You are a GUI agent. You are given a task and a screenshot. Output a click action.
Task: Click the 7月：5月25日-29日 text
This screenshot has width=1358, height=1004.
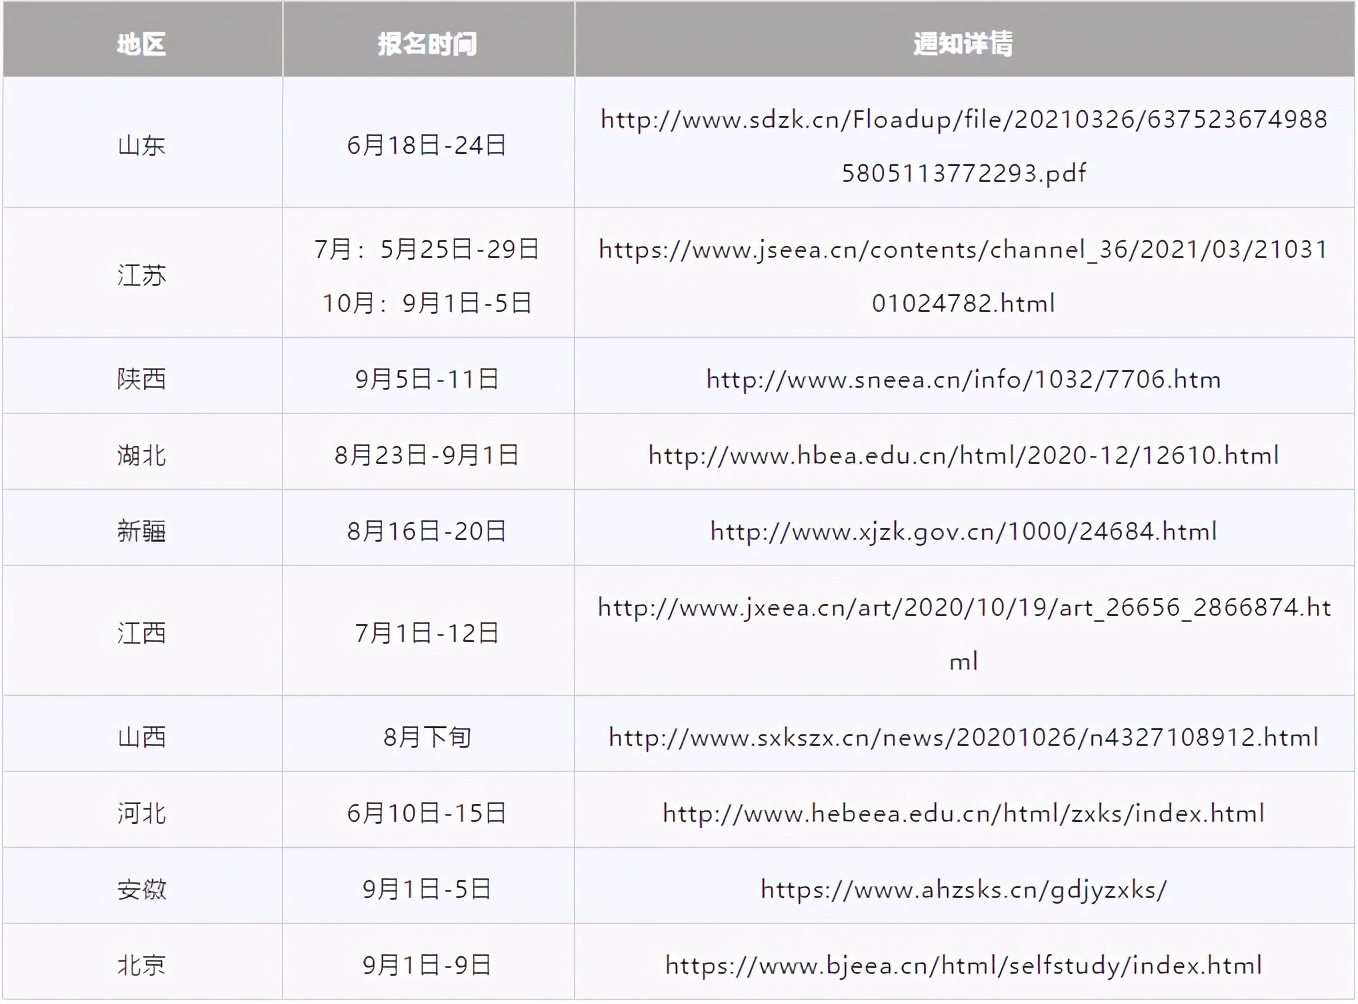427,249
